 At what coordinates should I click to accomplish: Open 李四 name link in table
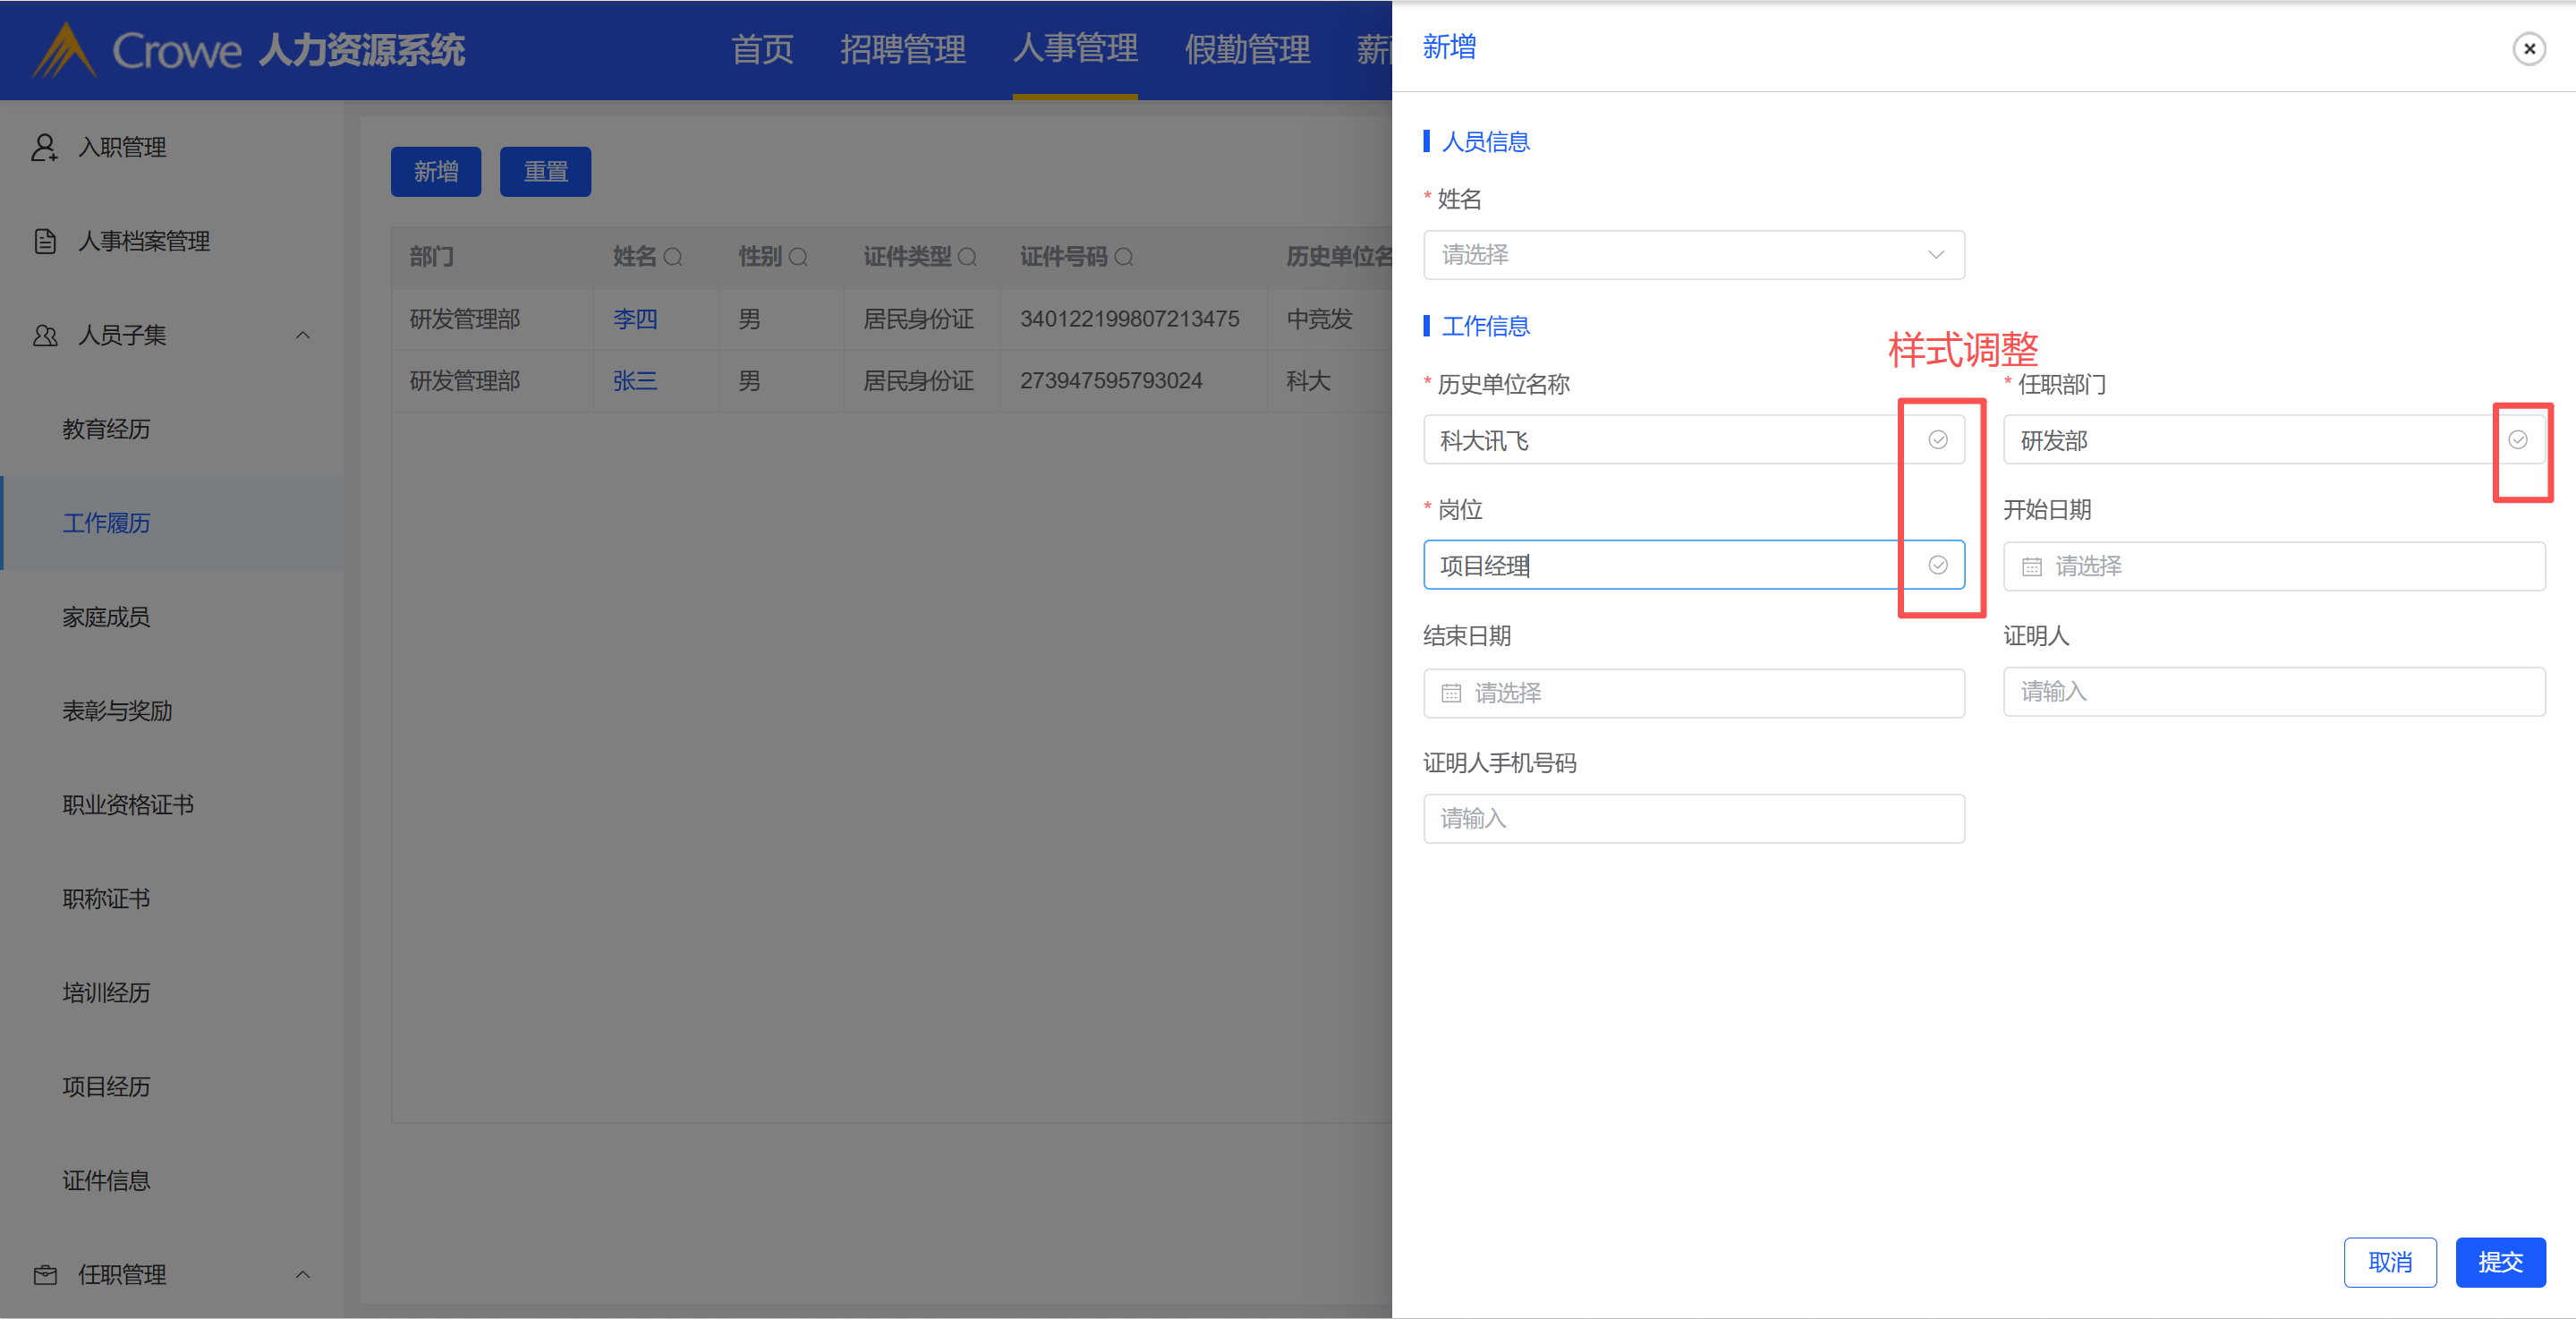coord(634,319)
